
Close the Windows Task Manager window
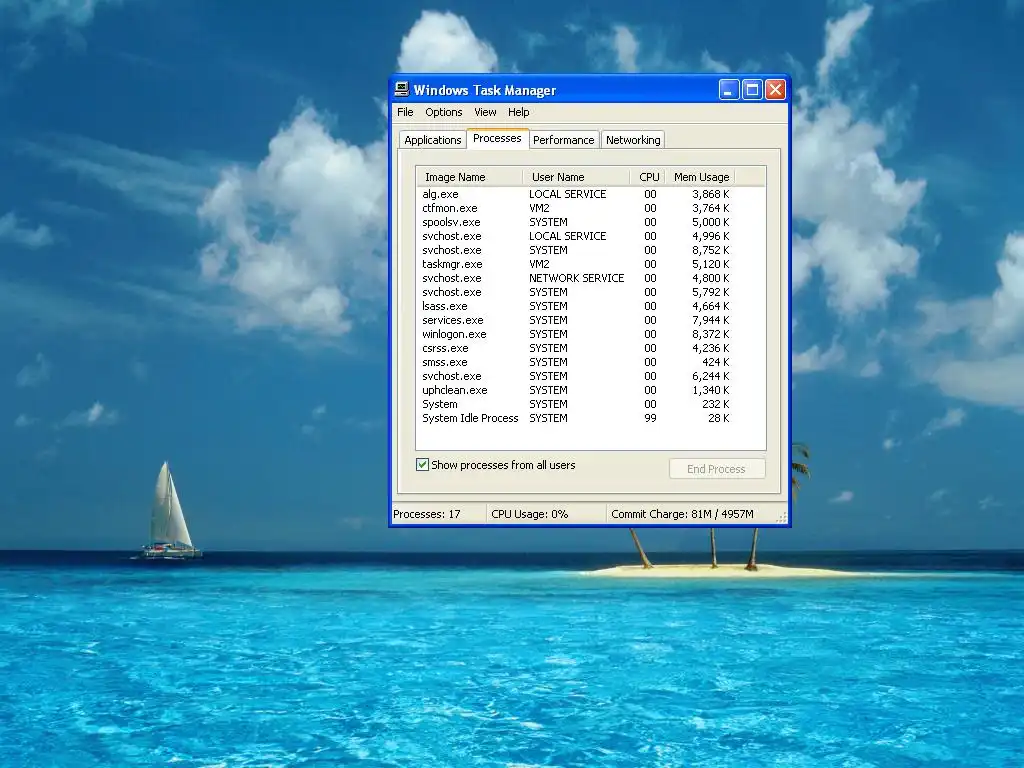(x=775, y=89)
